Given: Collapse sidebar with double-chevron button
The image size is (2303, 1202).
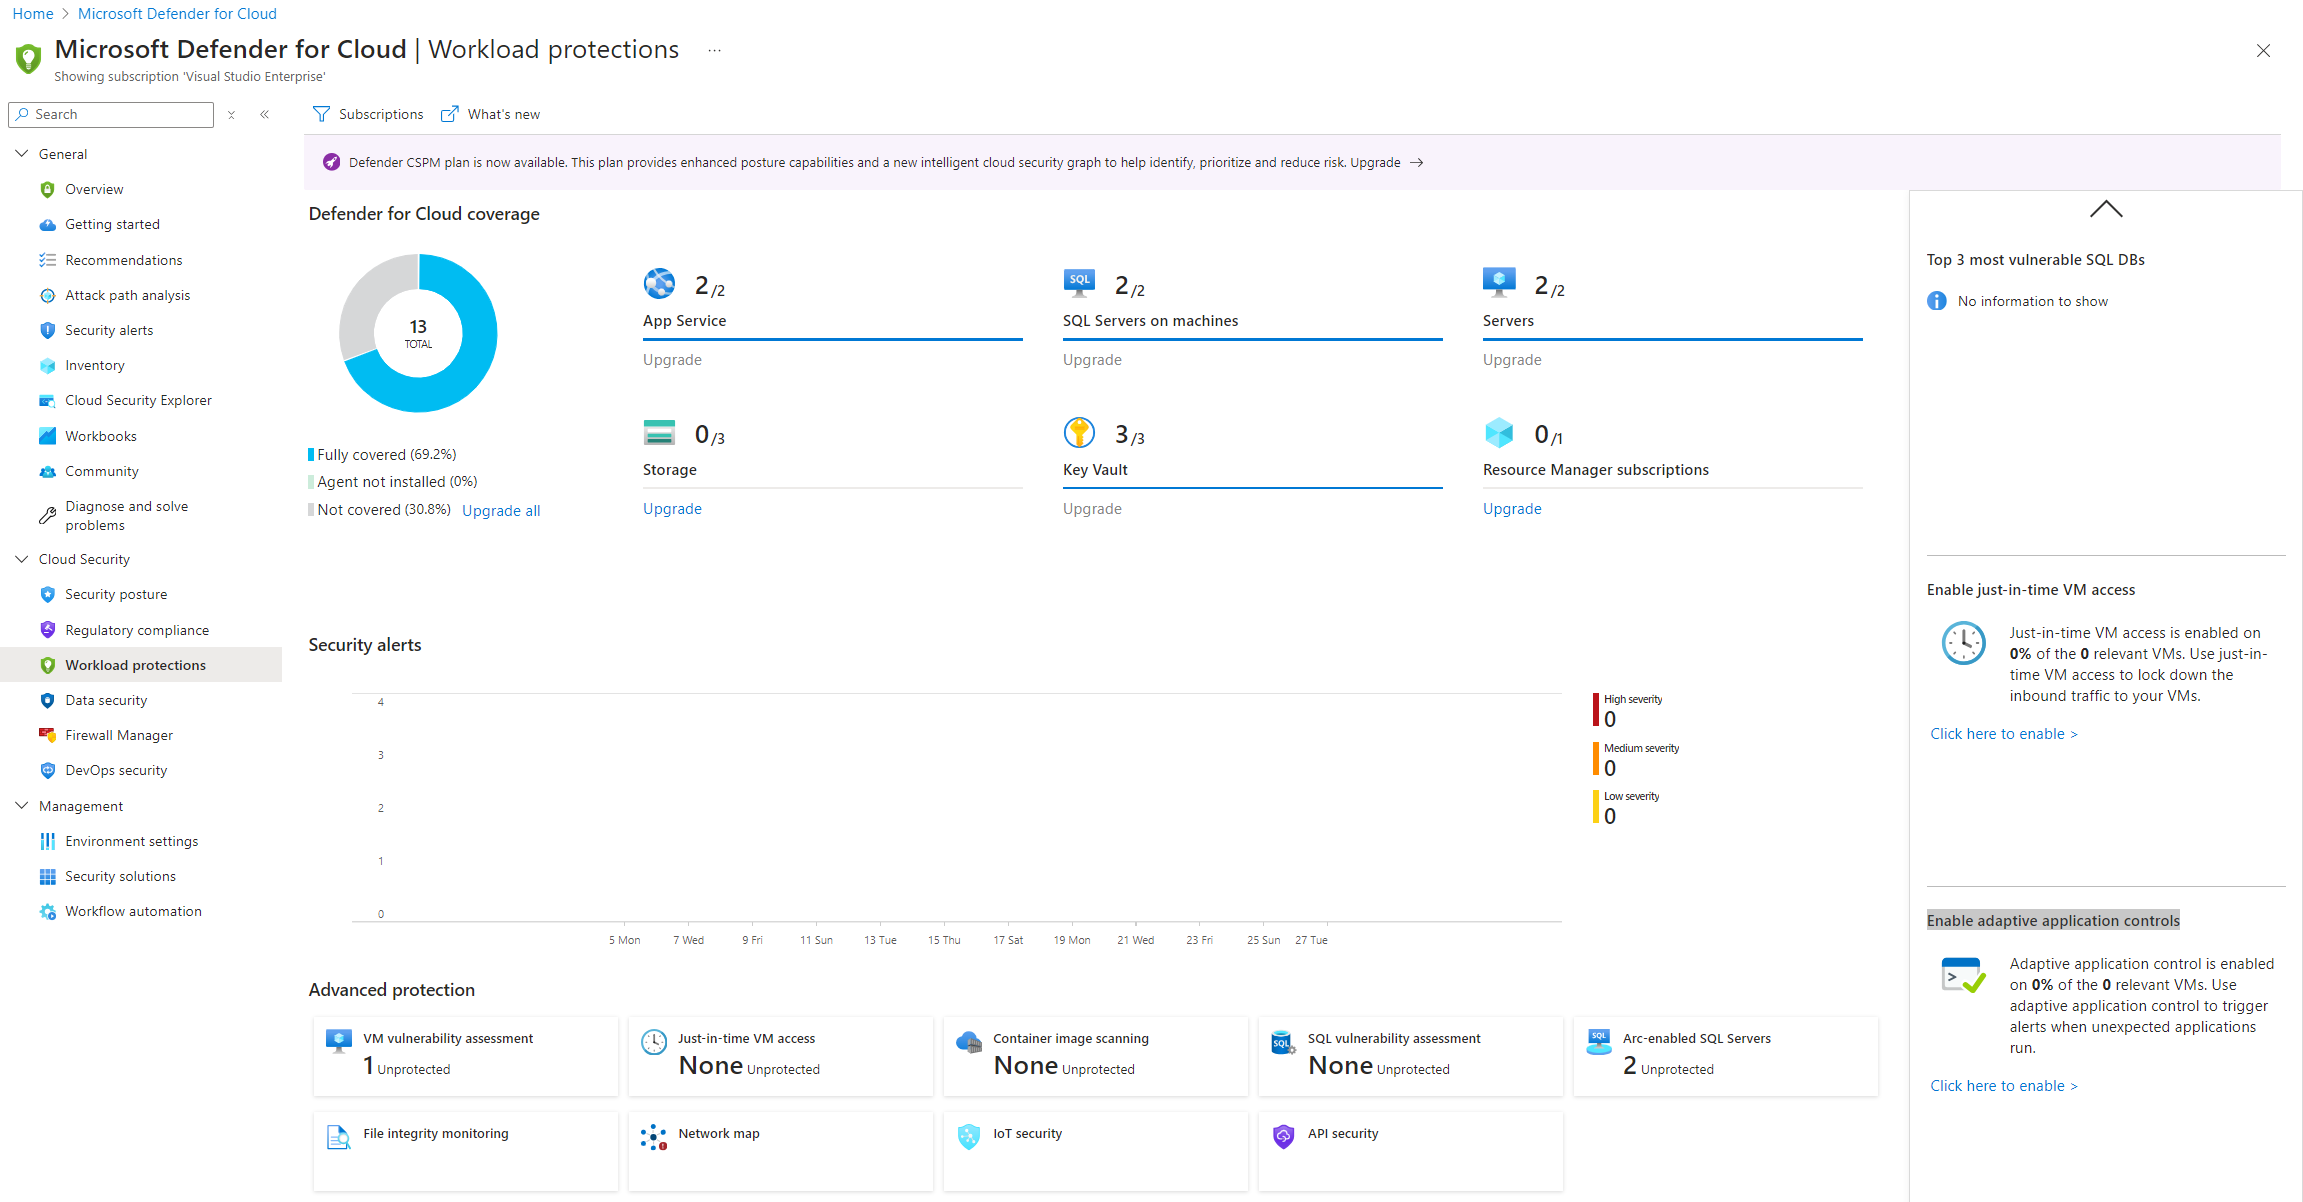Looking at the screenshot, I should coord(265,115).
